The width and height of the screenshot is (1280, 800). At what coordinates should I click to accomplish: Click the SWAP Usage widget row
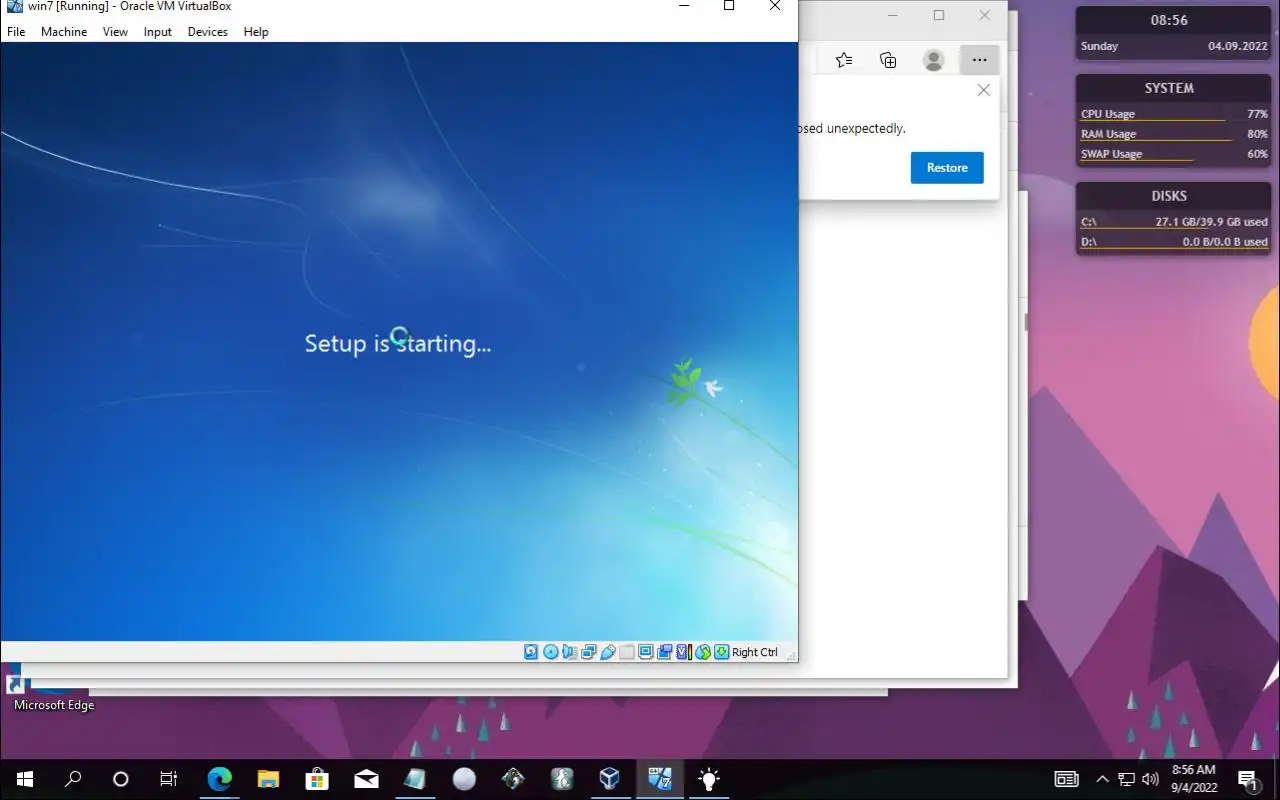click(1174, 154)
